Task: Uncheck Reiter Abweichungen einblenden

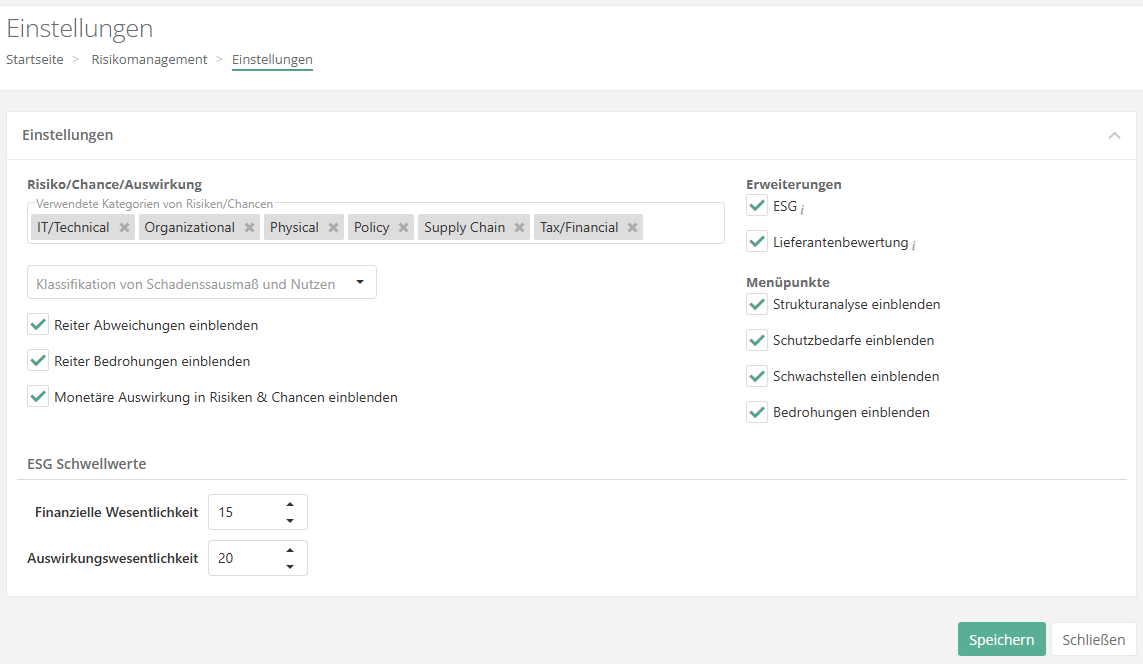Action: [38, 325]
